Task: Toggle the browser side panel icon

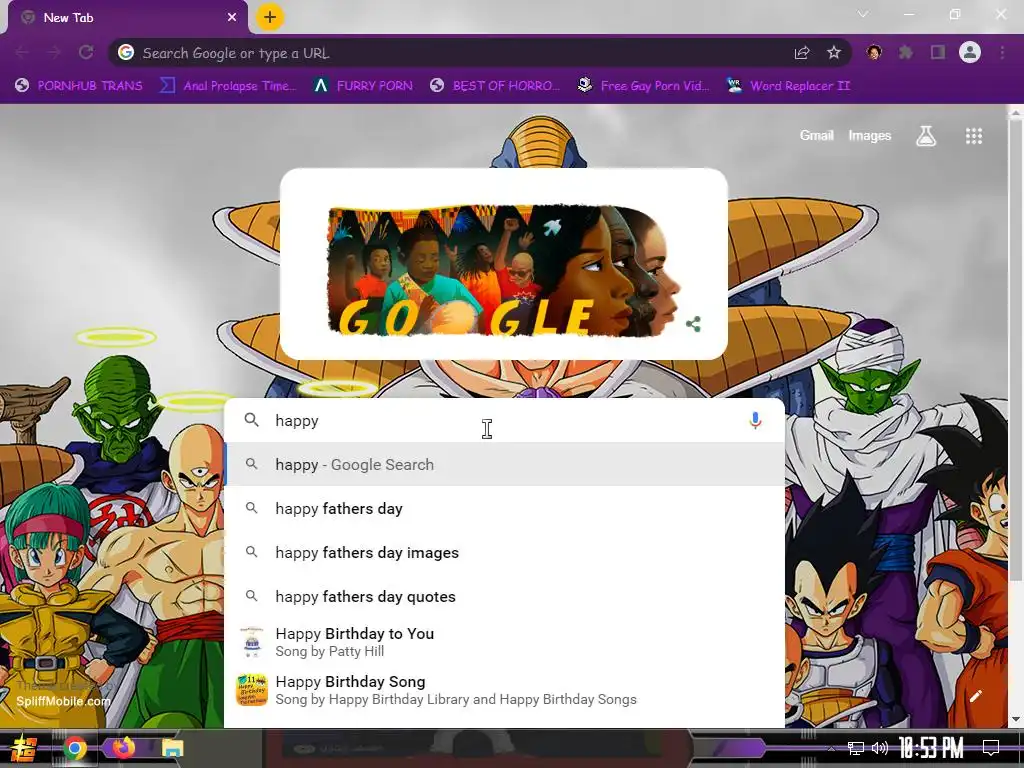Action: (x=938, y=52)
